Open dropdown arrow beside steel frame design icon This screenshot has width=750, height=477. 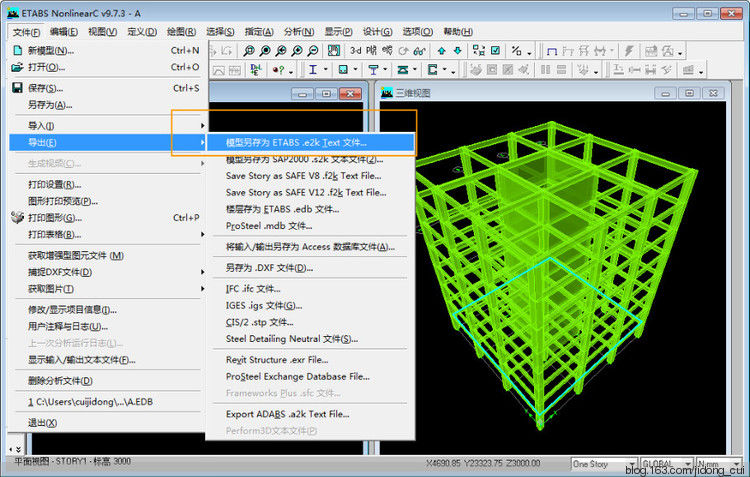pos(326,70)
